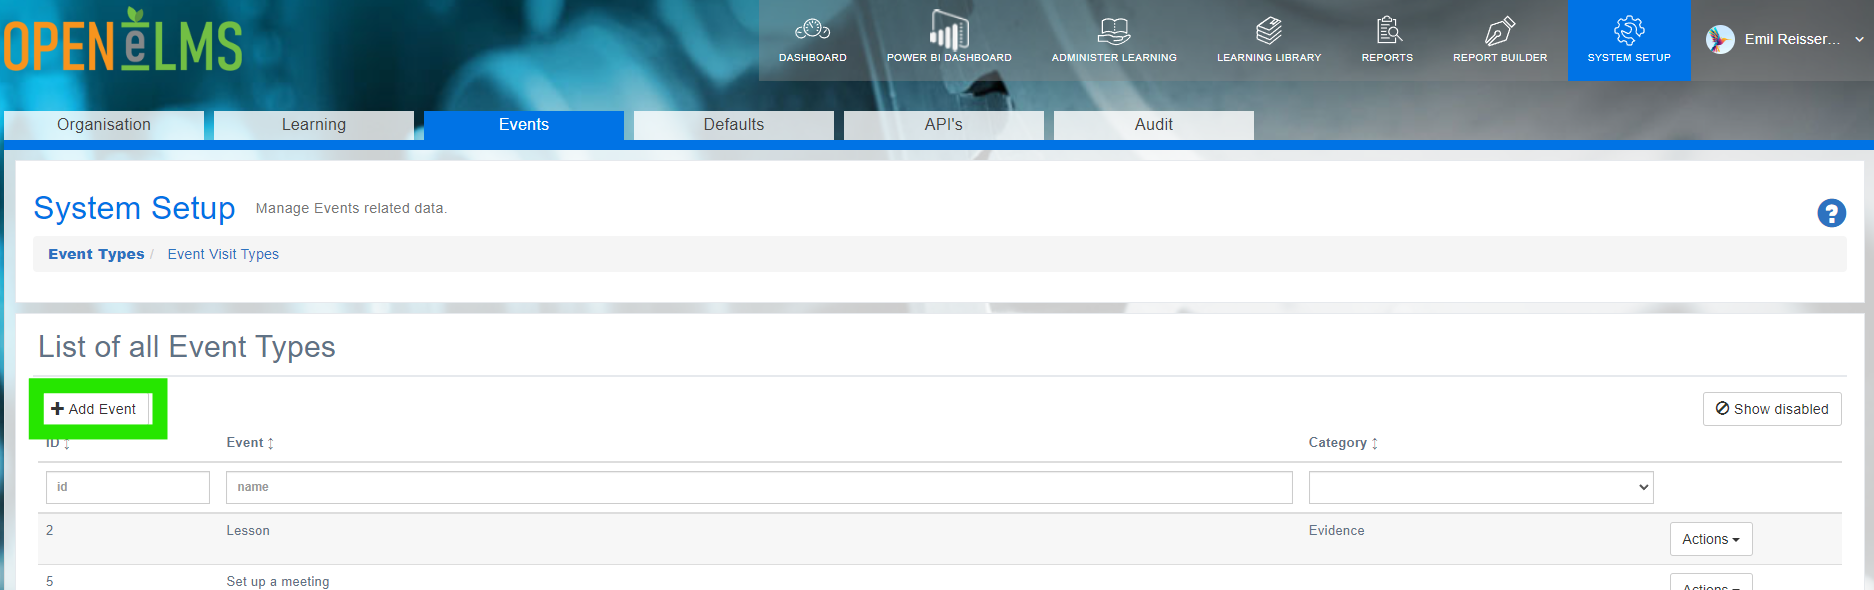
Task: Switch to the Learning tab
Action: click(314, 125)
